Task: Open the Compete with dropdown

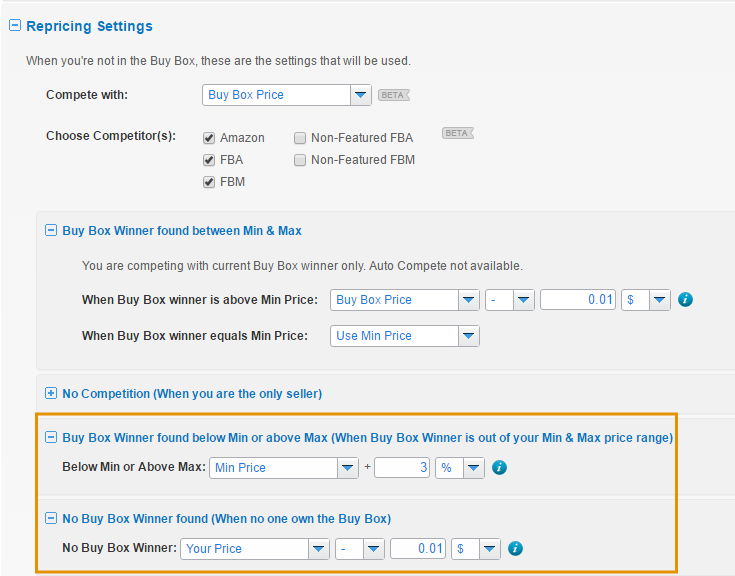Action: [287, 95]
